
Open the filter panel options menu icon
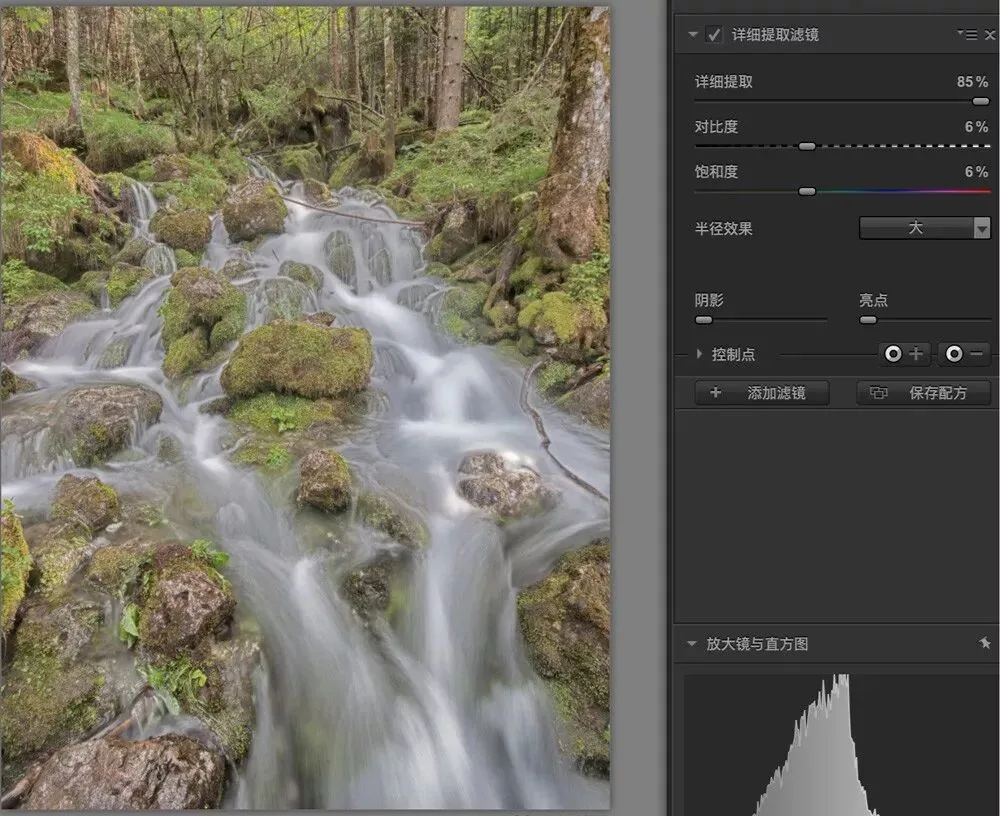968,34
